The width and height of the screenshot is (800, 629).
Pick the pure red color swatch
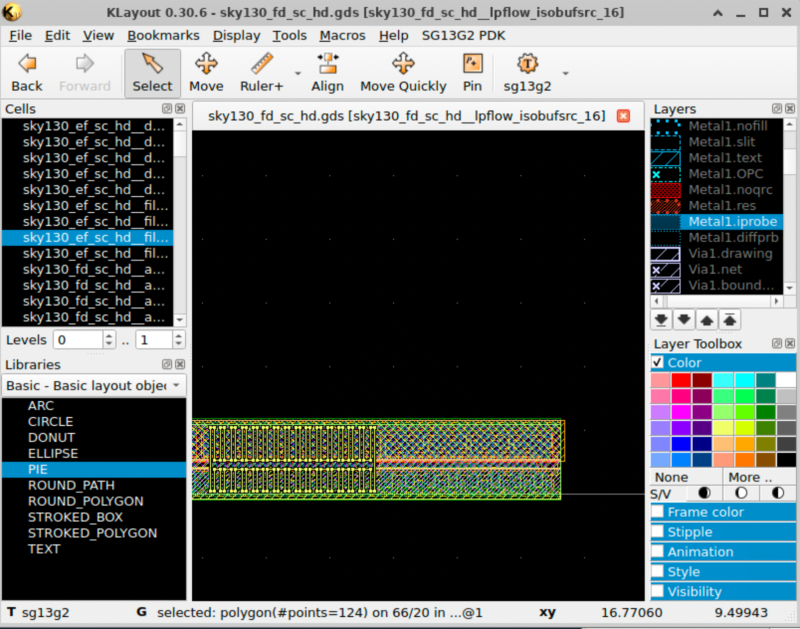(x=681, y=380)
